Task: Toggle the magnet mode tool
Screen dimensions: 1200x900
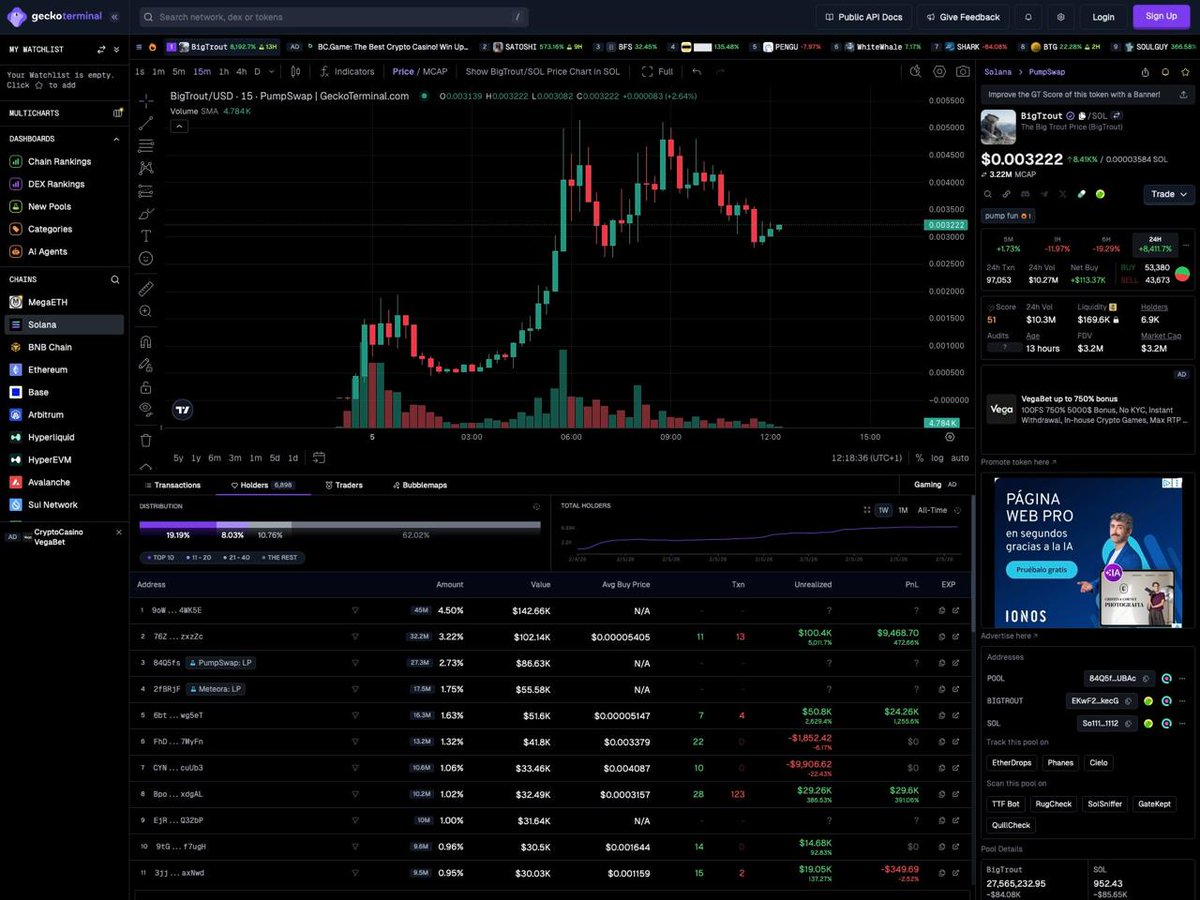Action: click(146, 342)
